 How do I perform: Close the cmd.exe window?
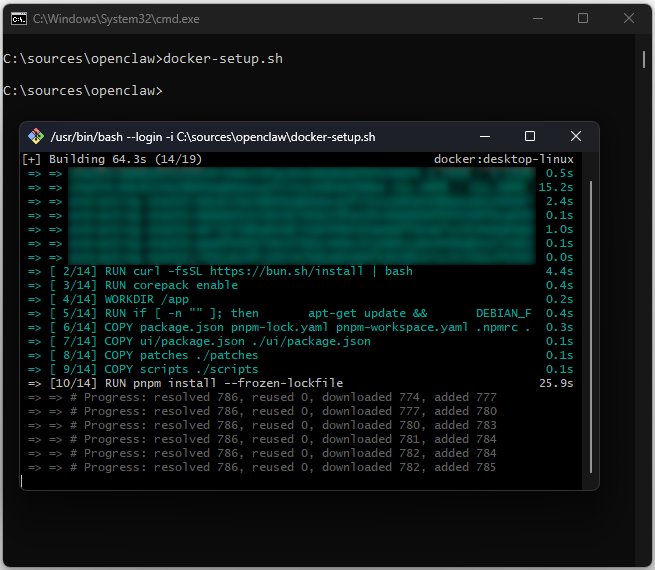pyautogui.click(x=628, y=18)
